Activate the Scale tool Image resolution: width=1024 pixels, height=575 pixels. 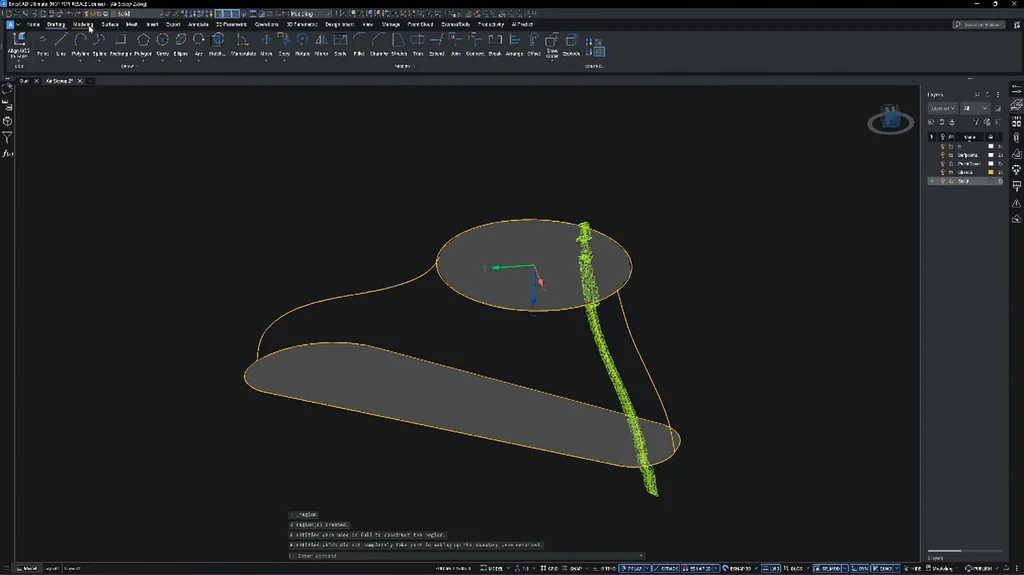[x=340, y=44]
